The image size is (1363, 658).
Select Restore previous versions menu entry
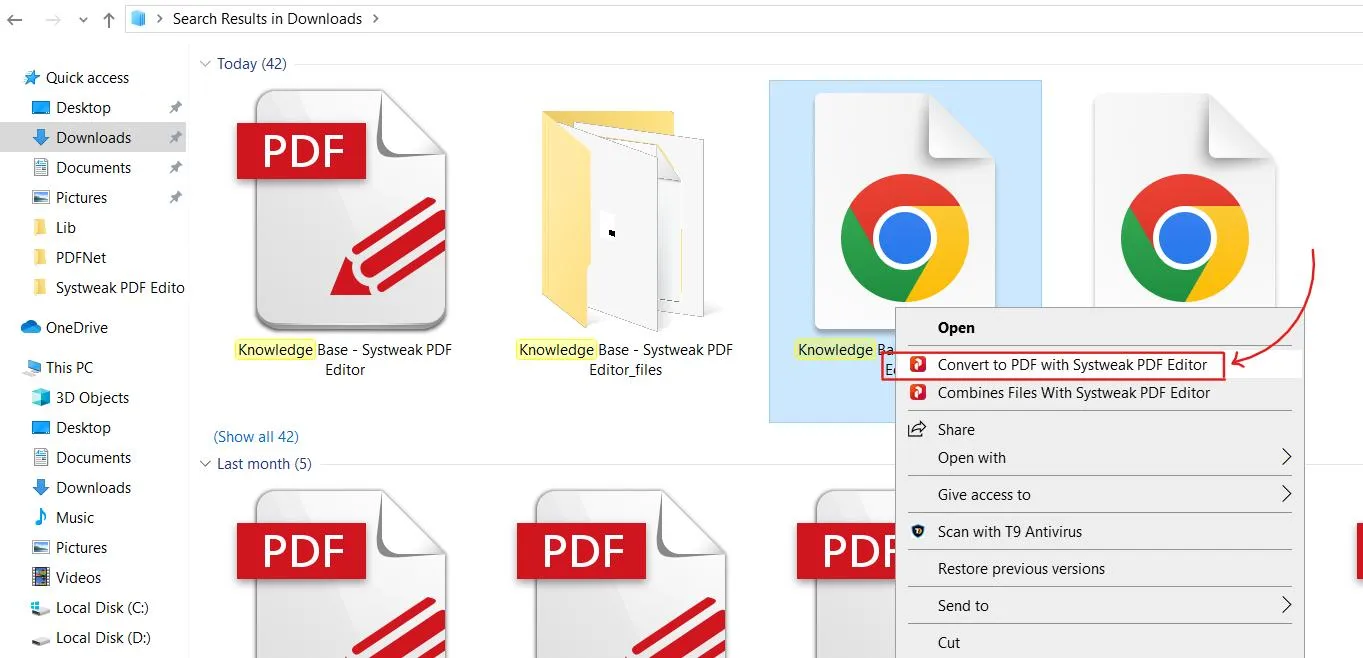point(1021,569)
